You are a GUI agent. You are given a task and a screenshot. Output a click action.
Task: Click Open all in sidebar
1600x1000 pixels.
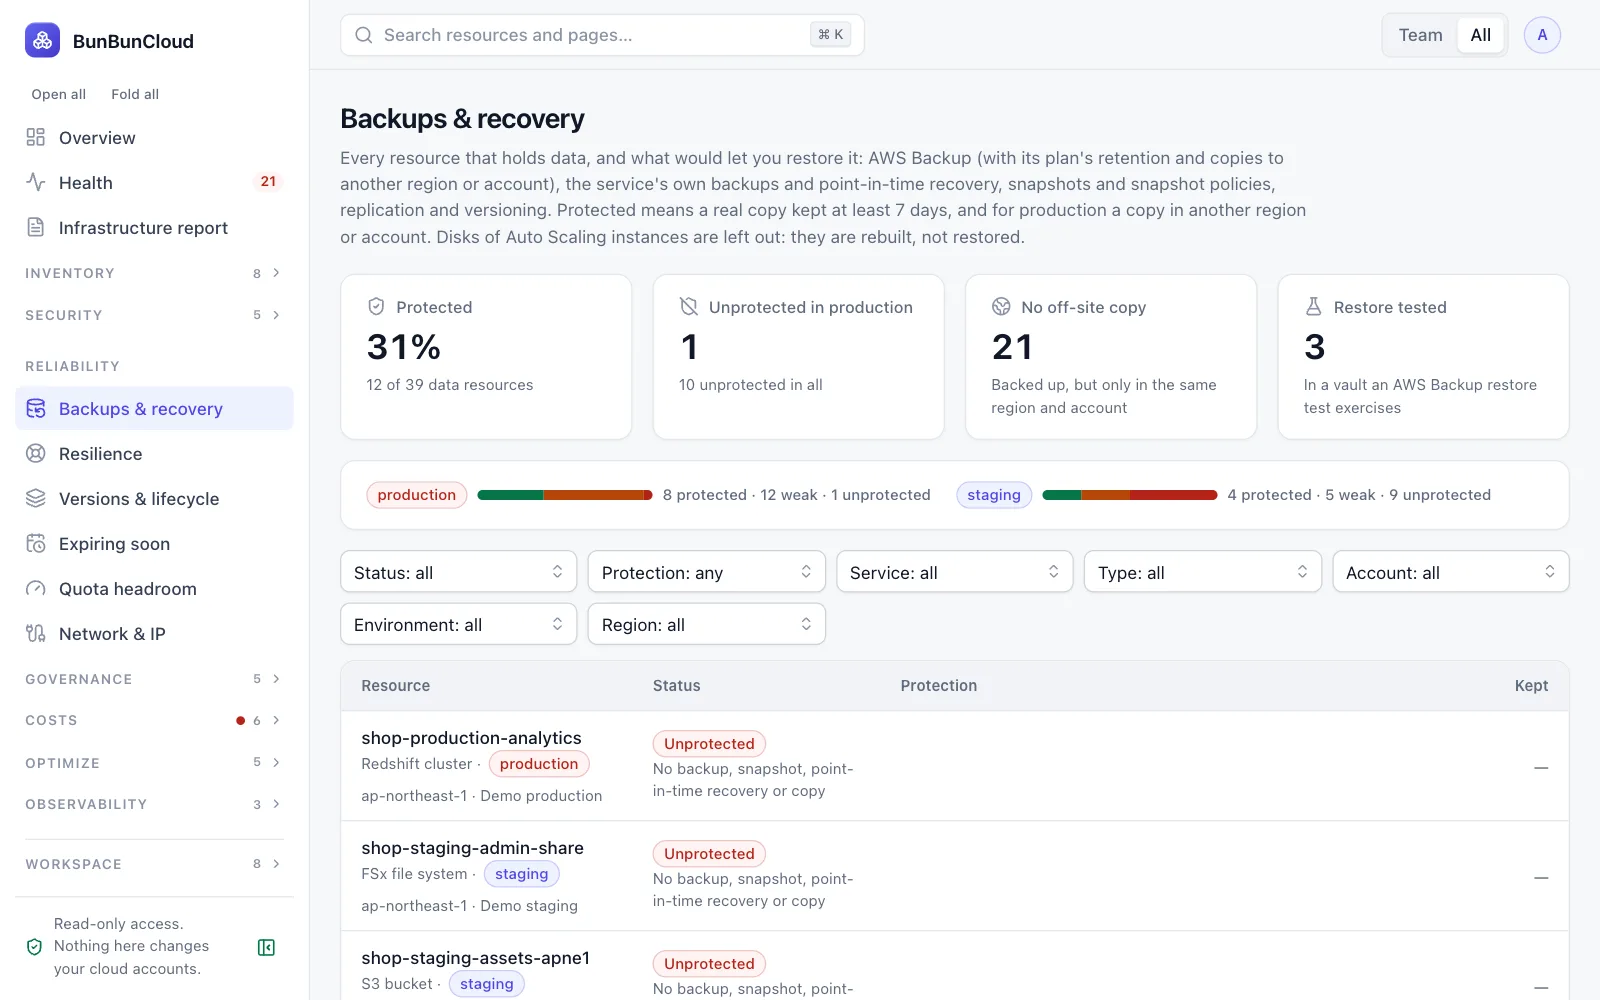pos(59,94)
